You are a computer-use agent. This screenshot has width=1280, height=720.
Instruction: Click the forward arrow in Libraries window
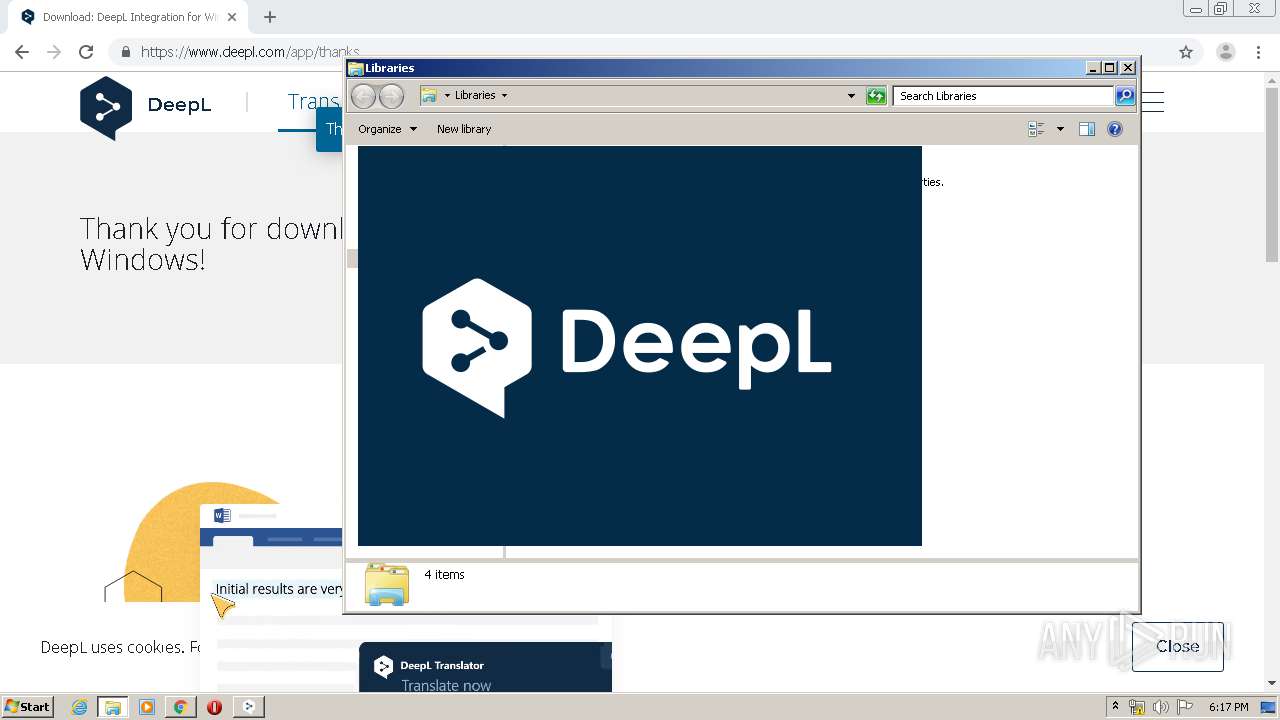[x=391, y=96]
